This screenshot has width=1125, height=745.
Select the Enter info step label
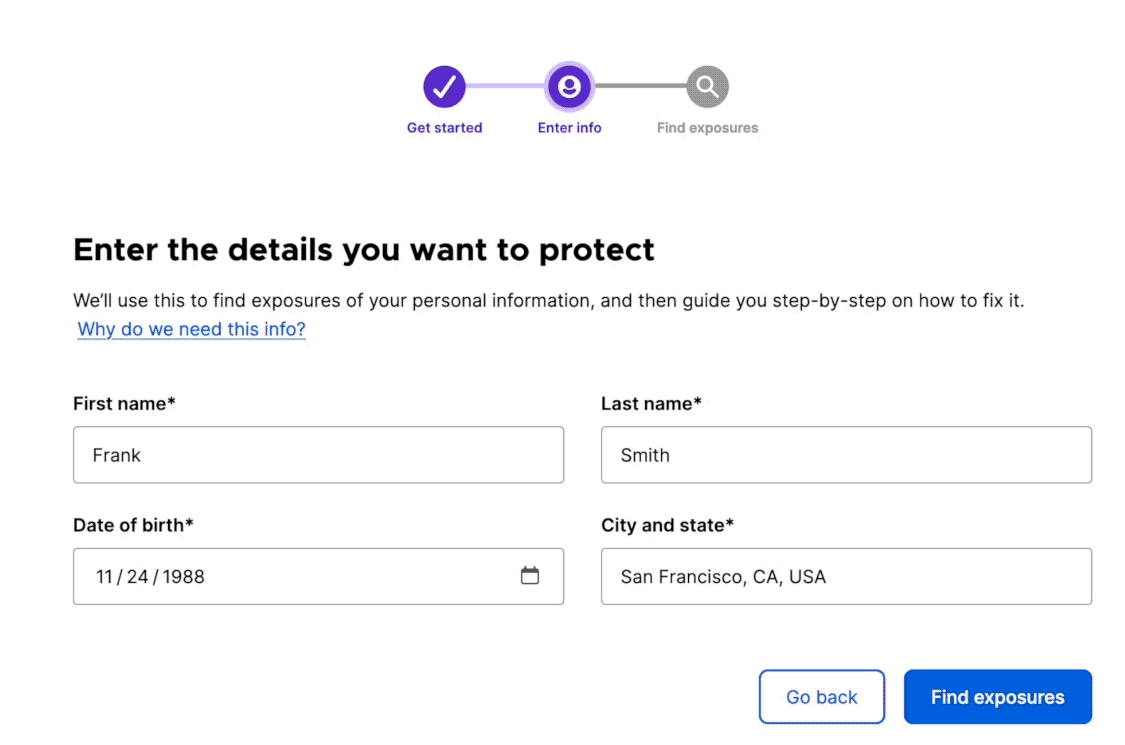569,128
